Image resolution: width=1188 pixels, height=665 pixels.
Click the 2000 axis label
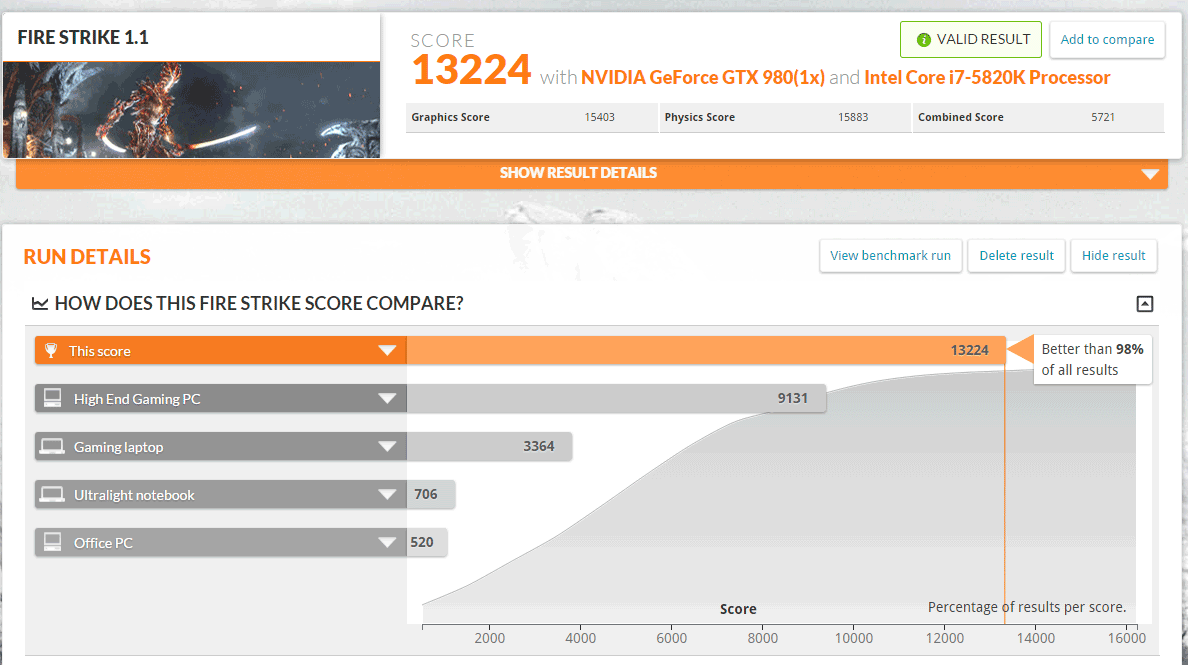click(489, 638)
